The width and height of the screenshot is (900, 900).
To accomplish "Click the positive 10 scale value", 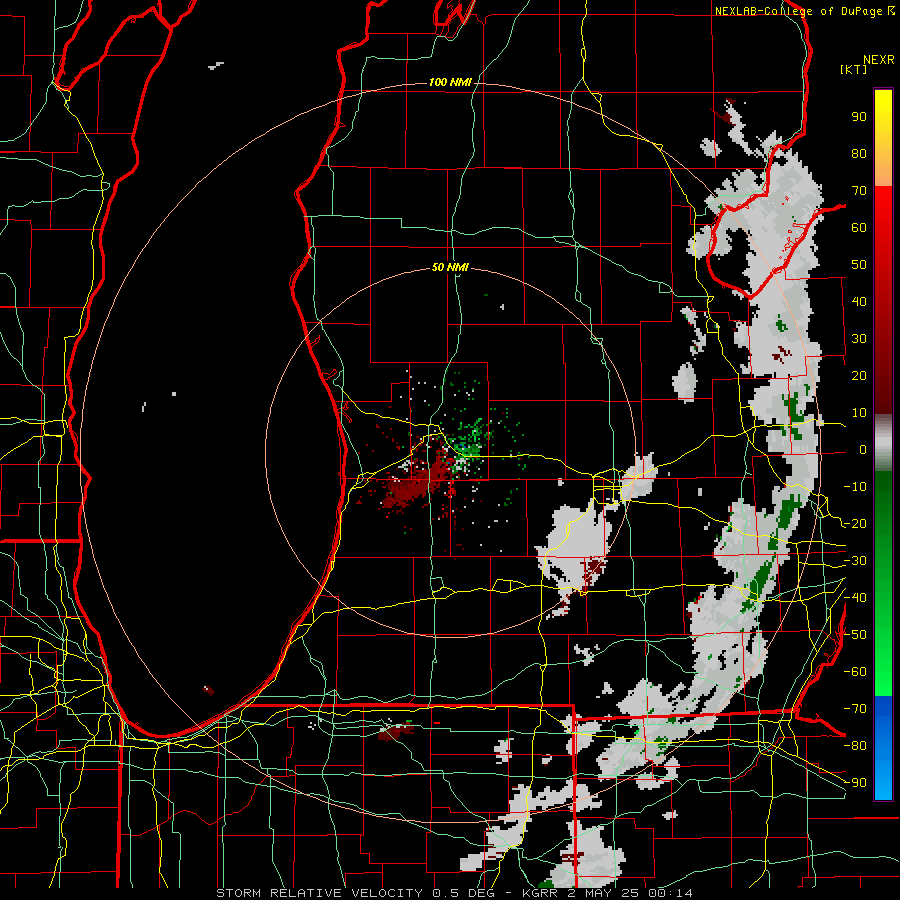I will click(x=859, y=413).
